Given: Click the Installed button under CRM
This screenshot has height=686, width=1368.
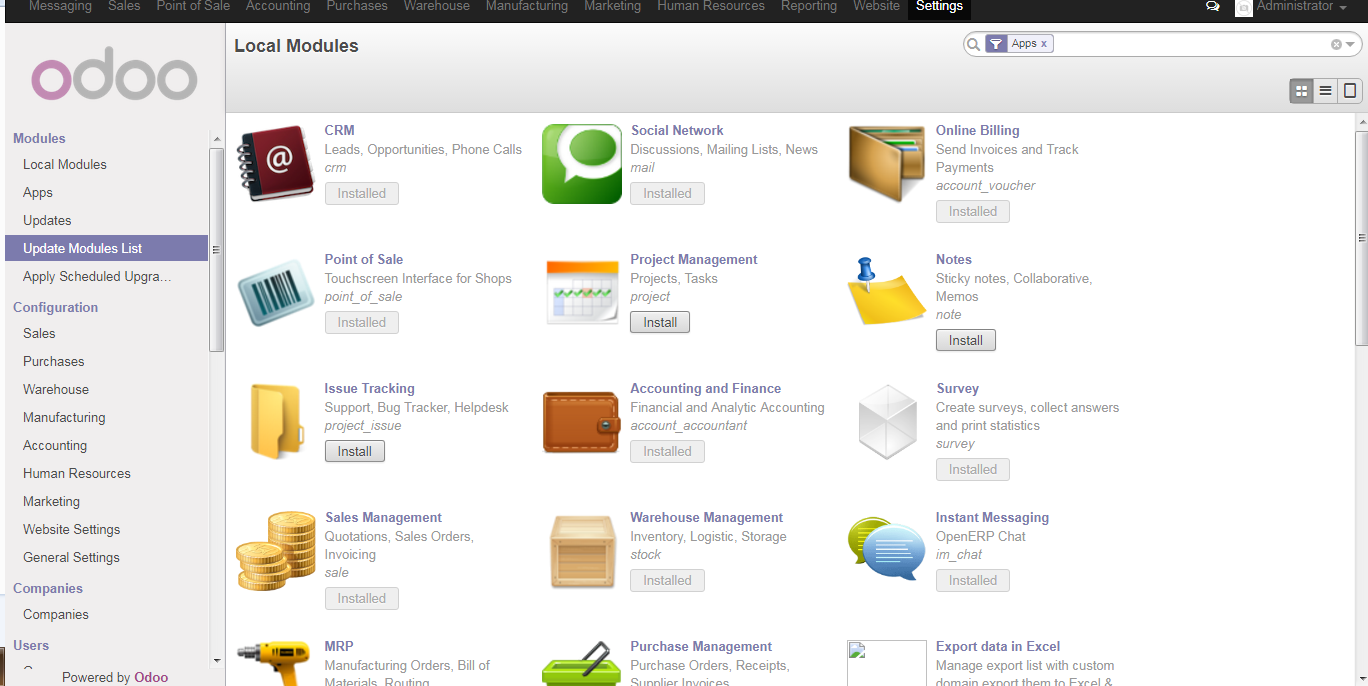Looking at the screenshot, I should click(362, 193).
